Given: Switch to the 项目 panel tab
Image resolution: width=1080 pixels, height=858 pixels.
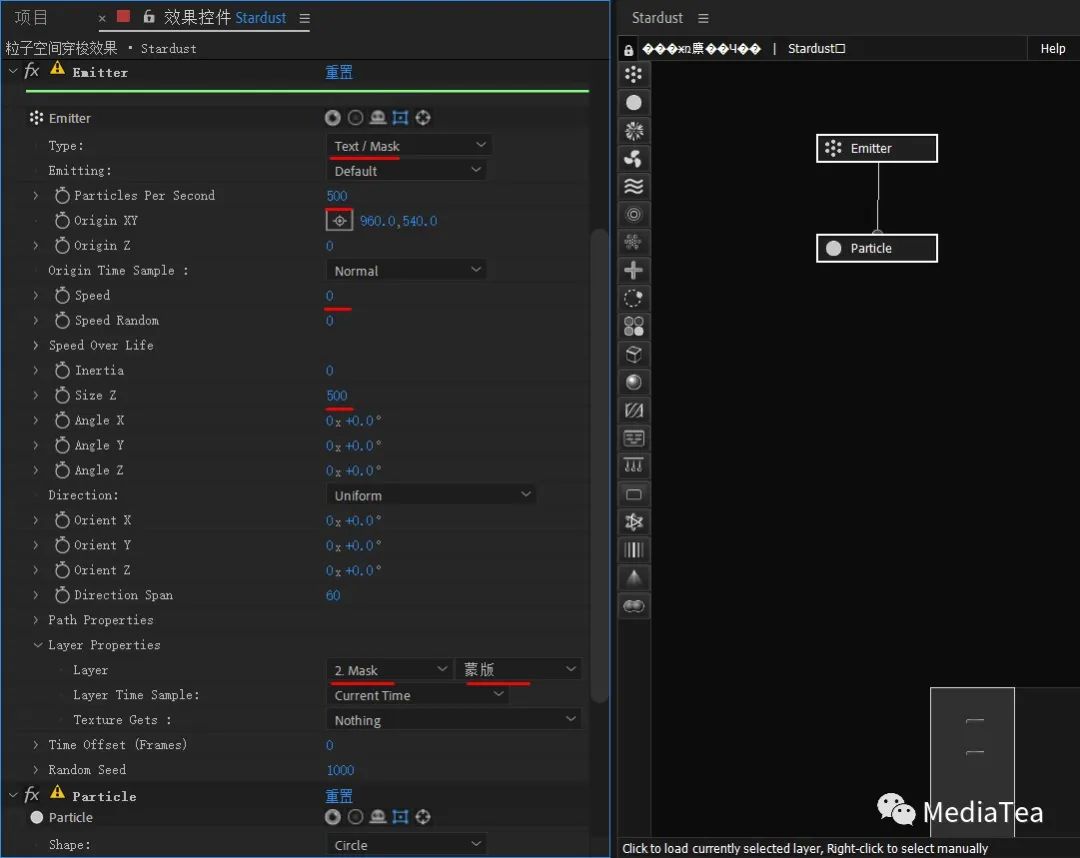Looking at the screenshot, I should coord(32,17).
